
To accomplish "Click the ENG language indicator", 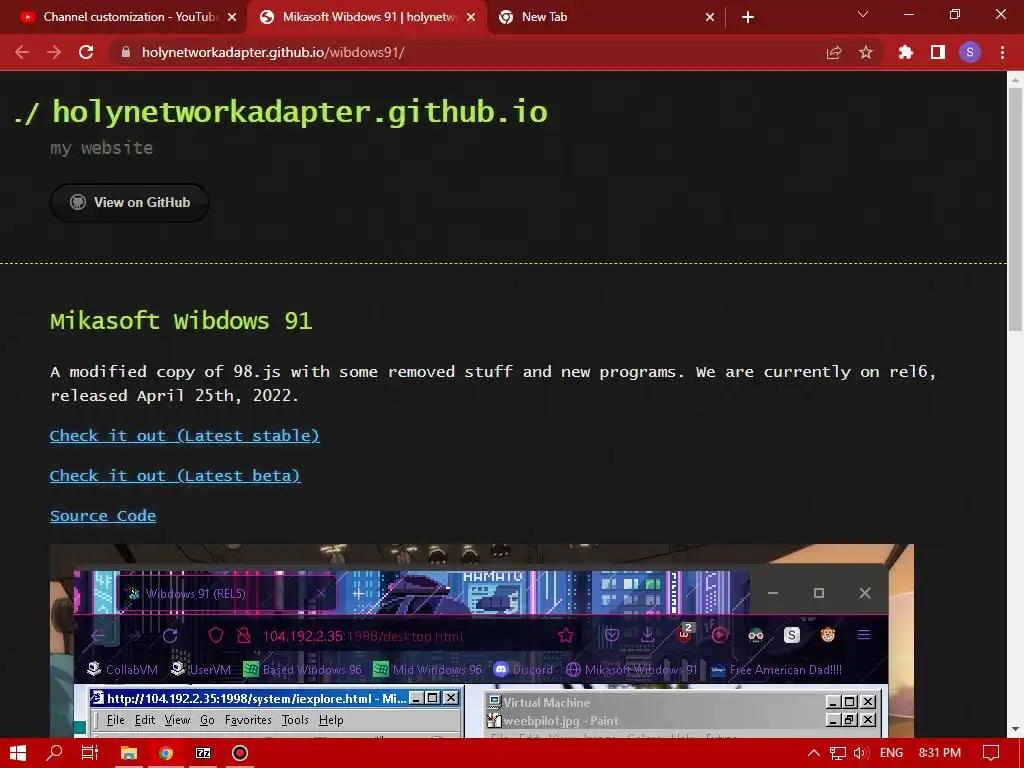I will [891, 753].
